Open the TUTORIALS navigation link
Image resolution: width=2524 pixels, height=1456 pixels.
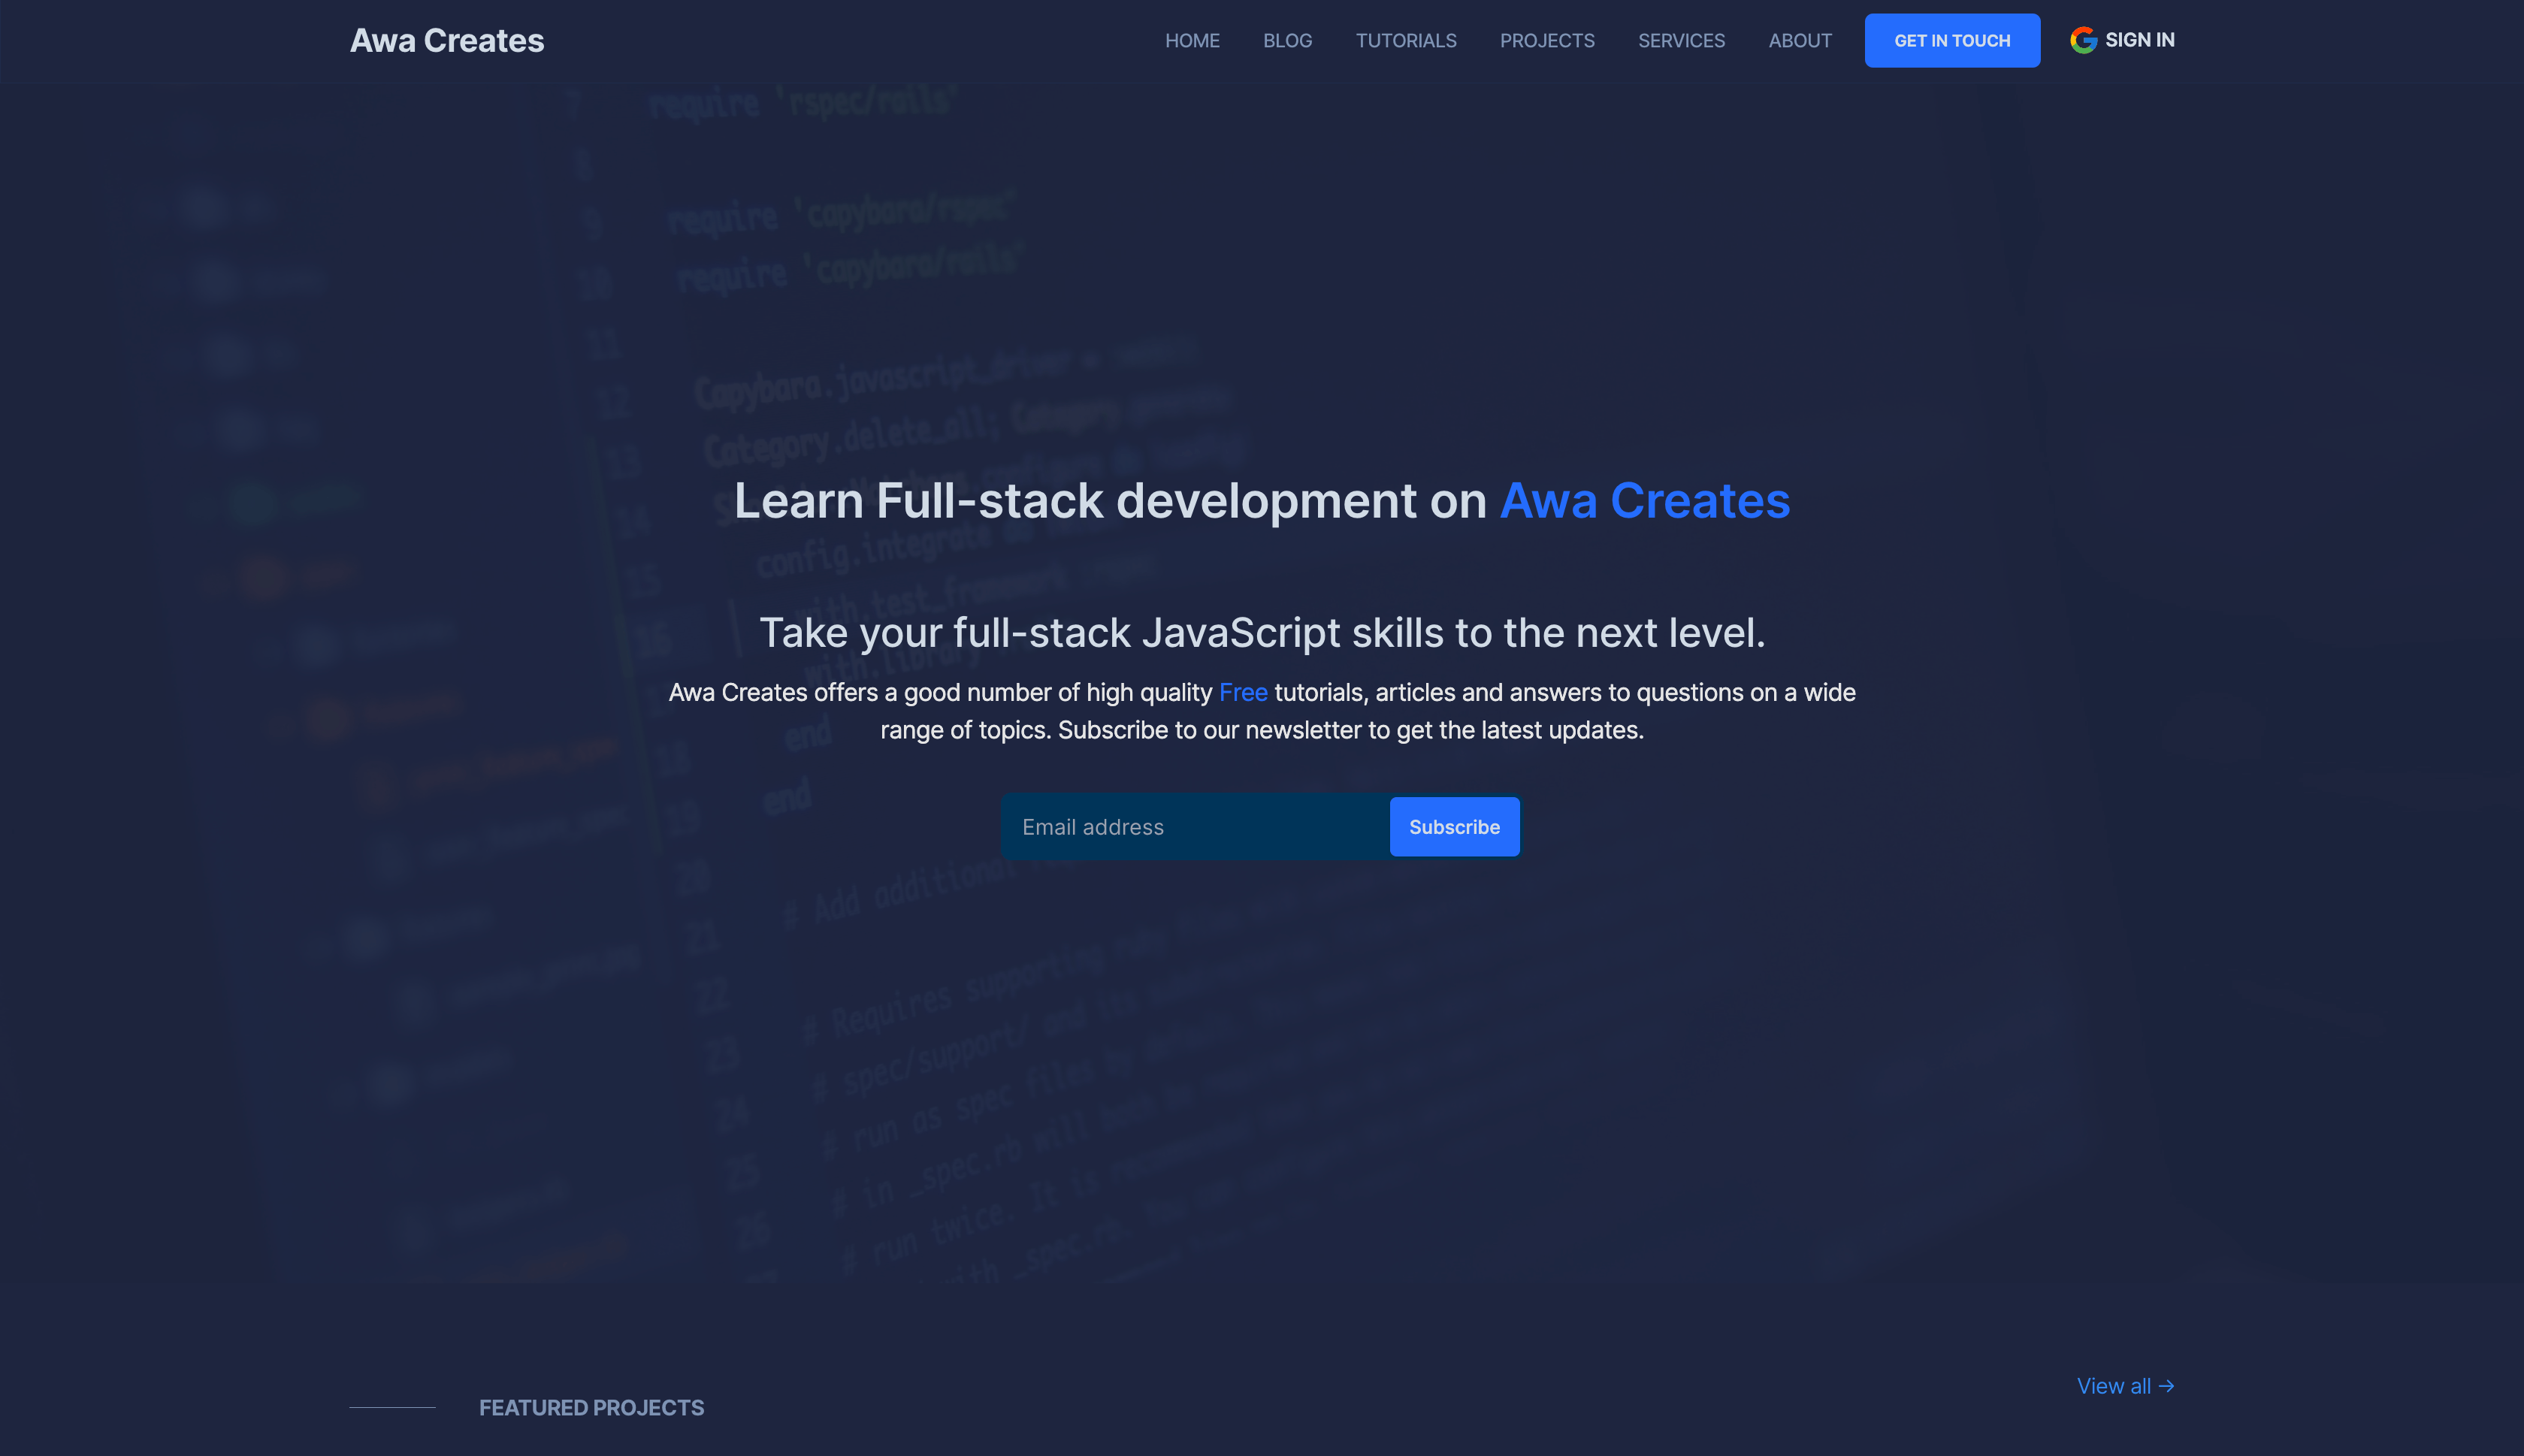[x=1406, y=40]
